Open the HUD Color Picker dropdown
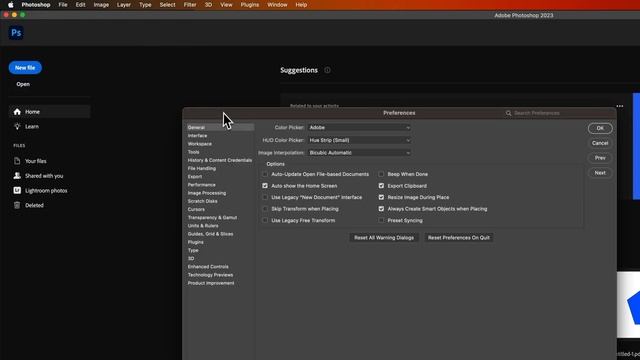 (x=359, y=140)
